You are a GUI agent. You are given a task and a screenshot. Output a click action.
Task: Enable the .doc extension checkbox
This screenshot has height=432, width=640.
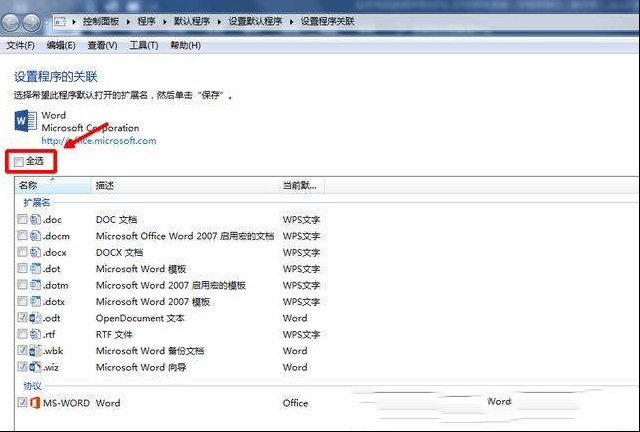coord(22,219)
